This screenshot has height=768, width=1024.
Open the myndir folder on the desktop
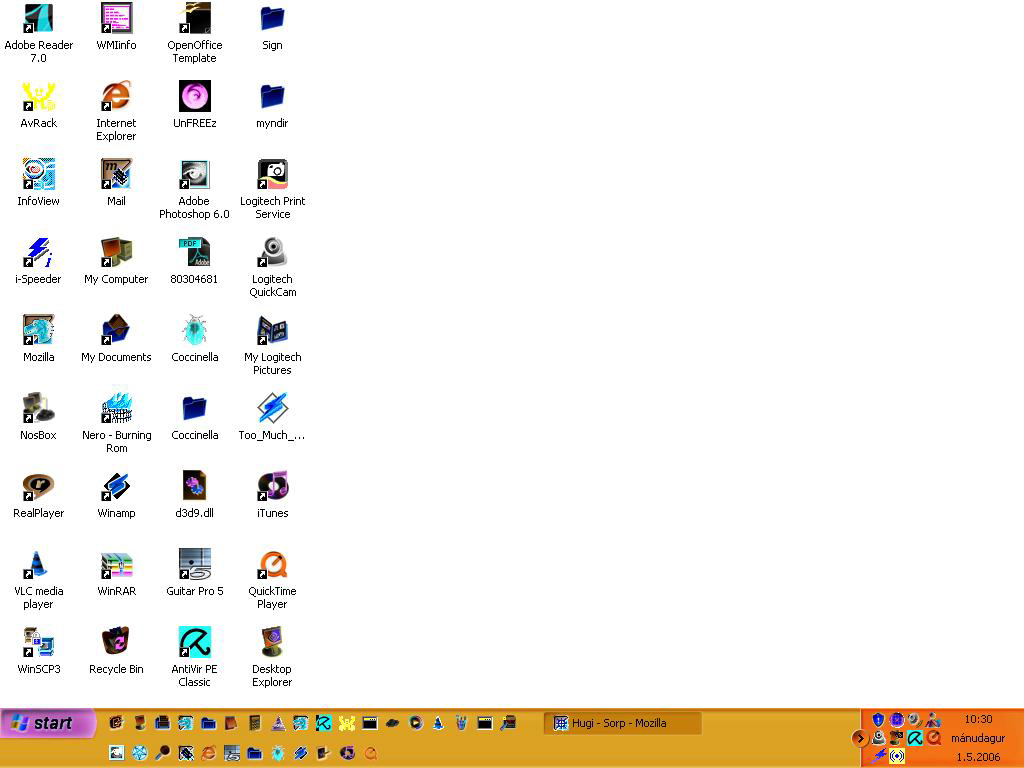(272, 104)
